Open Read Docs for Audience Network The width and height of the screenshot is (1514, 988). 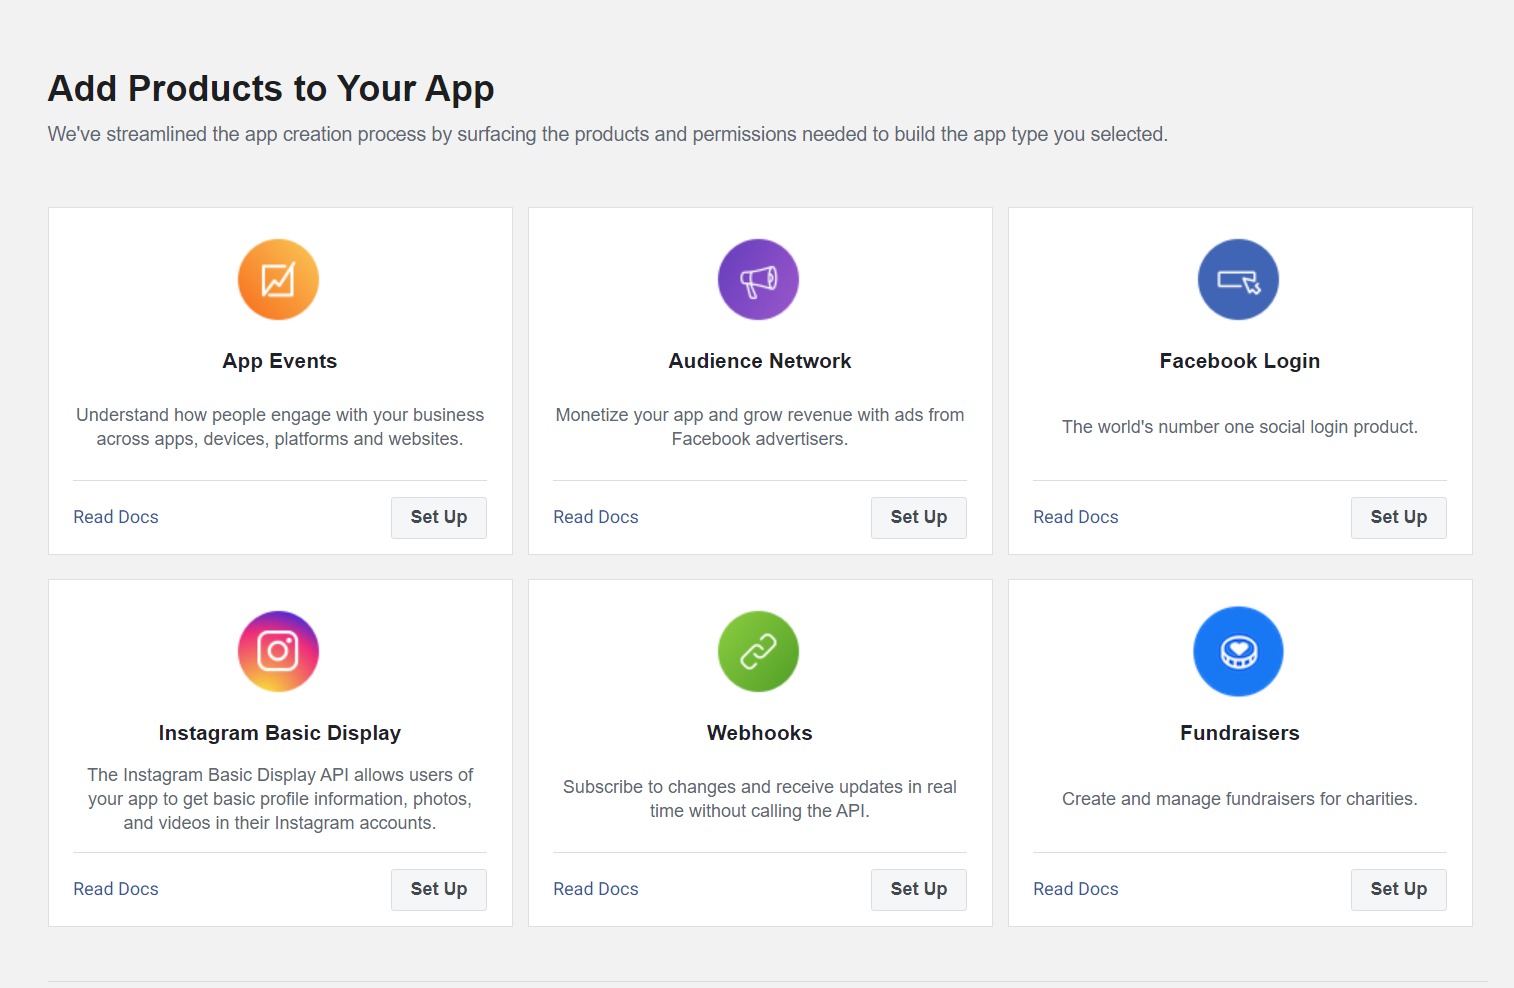point(596,517)
